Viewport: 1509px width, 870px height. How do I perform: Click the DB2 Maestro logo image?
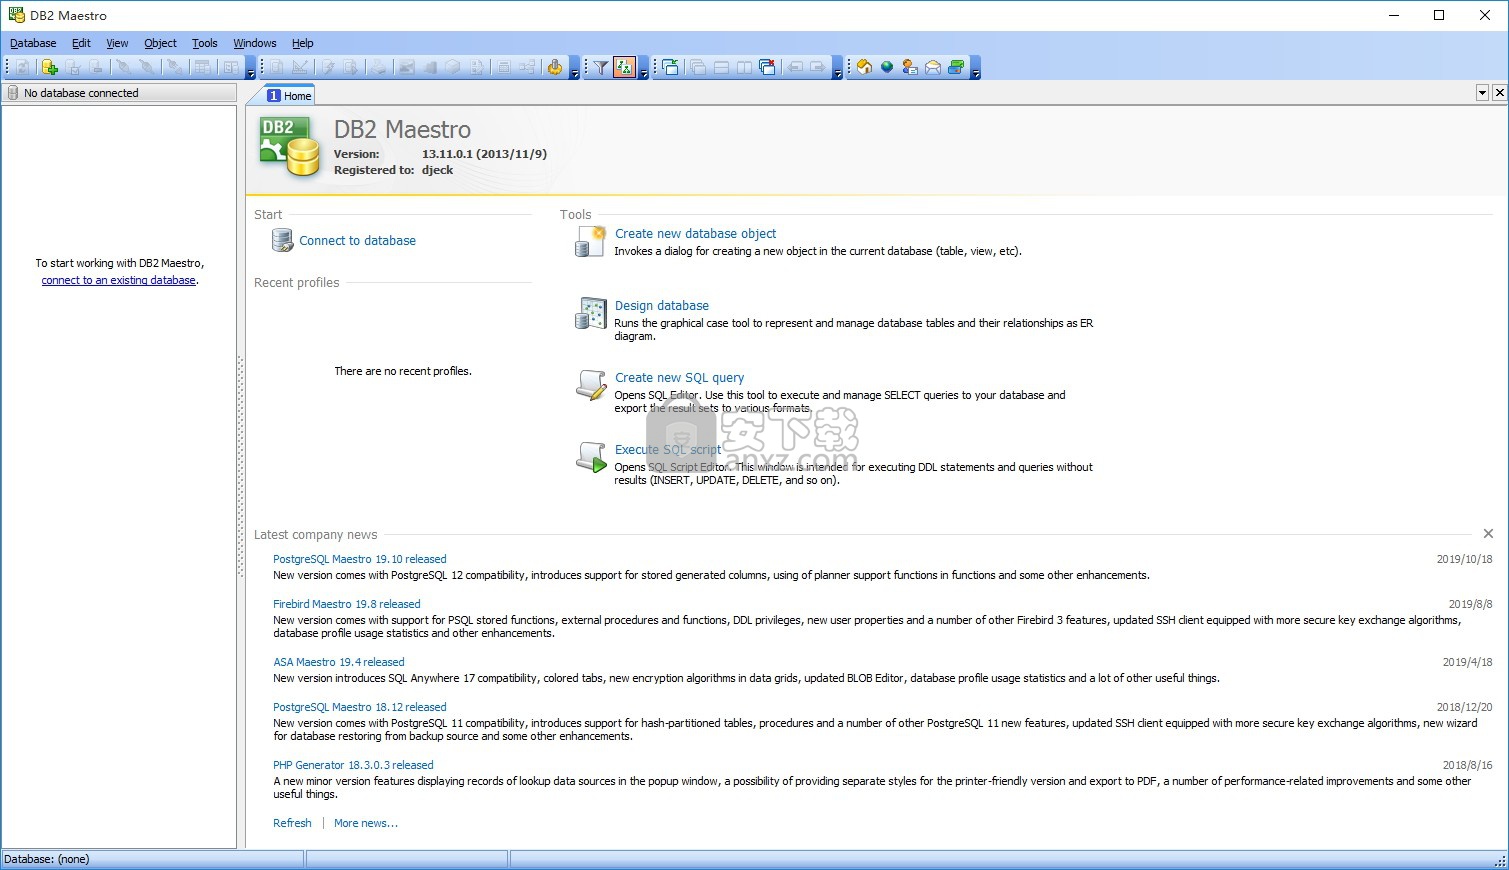(290, 148)
